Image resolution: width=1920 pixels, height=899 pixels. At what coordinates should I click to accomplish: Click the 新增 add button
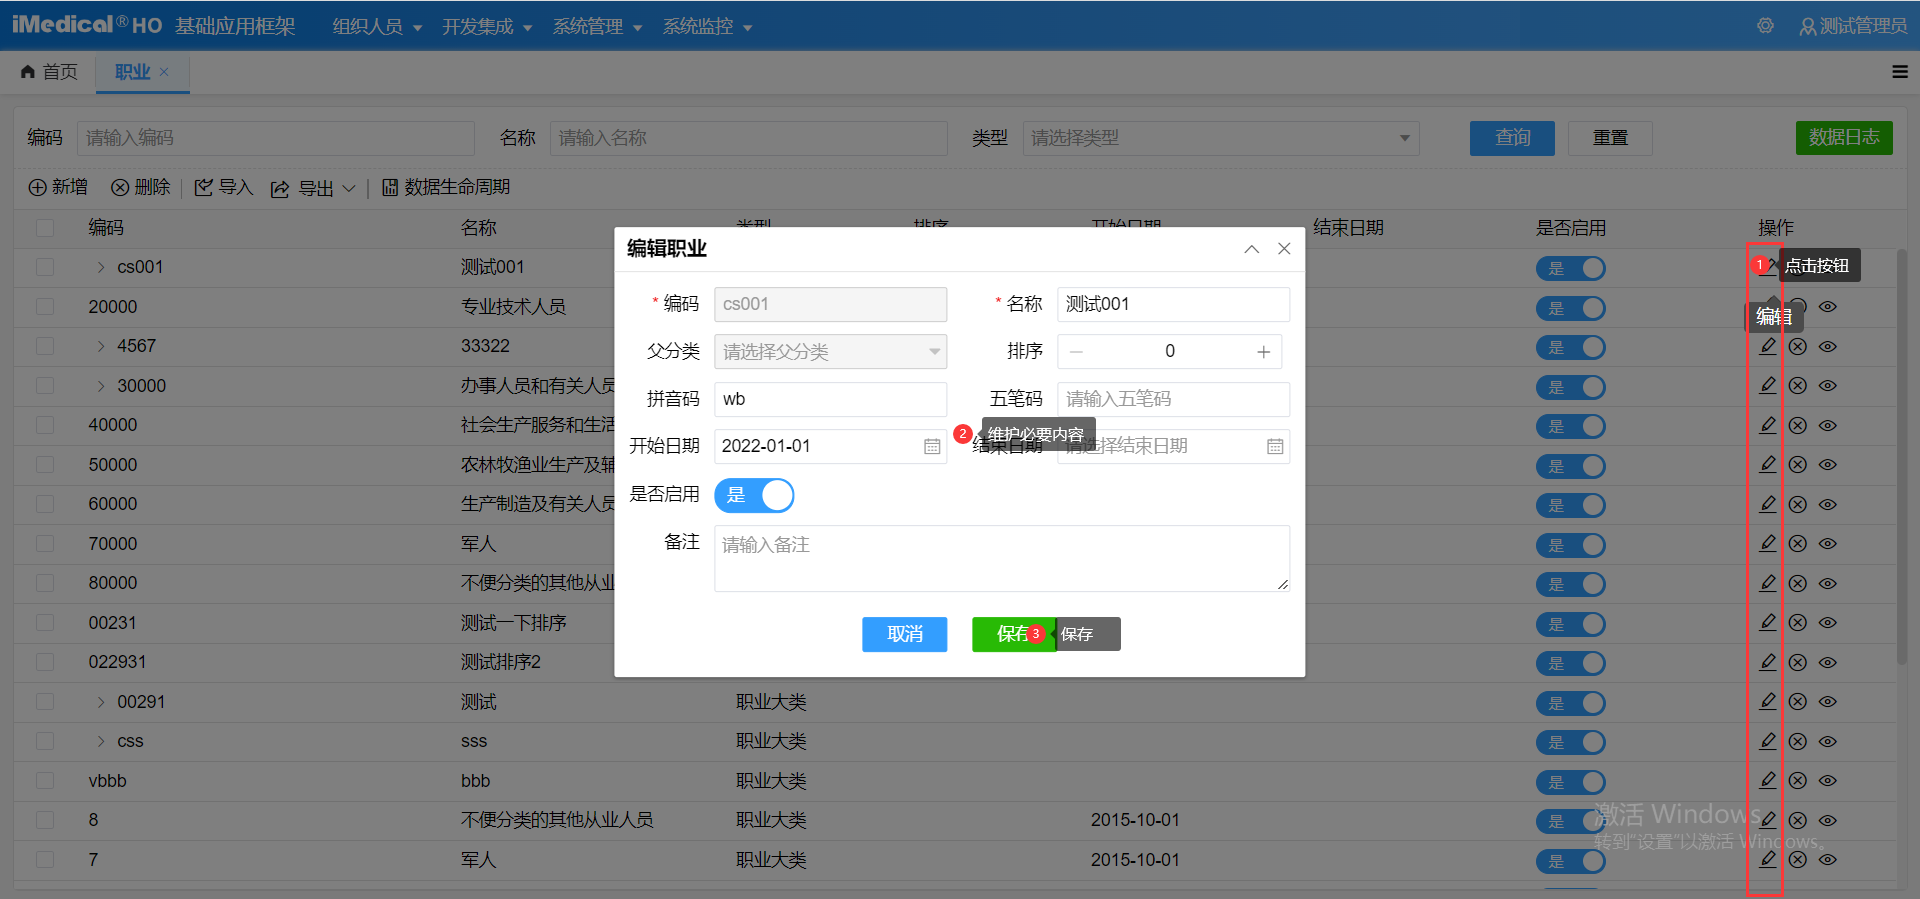click(58, 187)
